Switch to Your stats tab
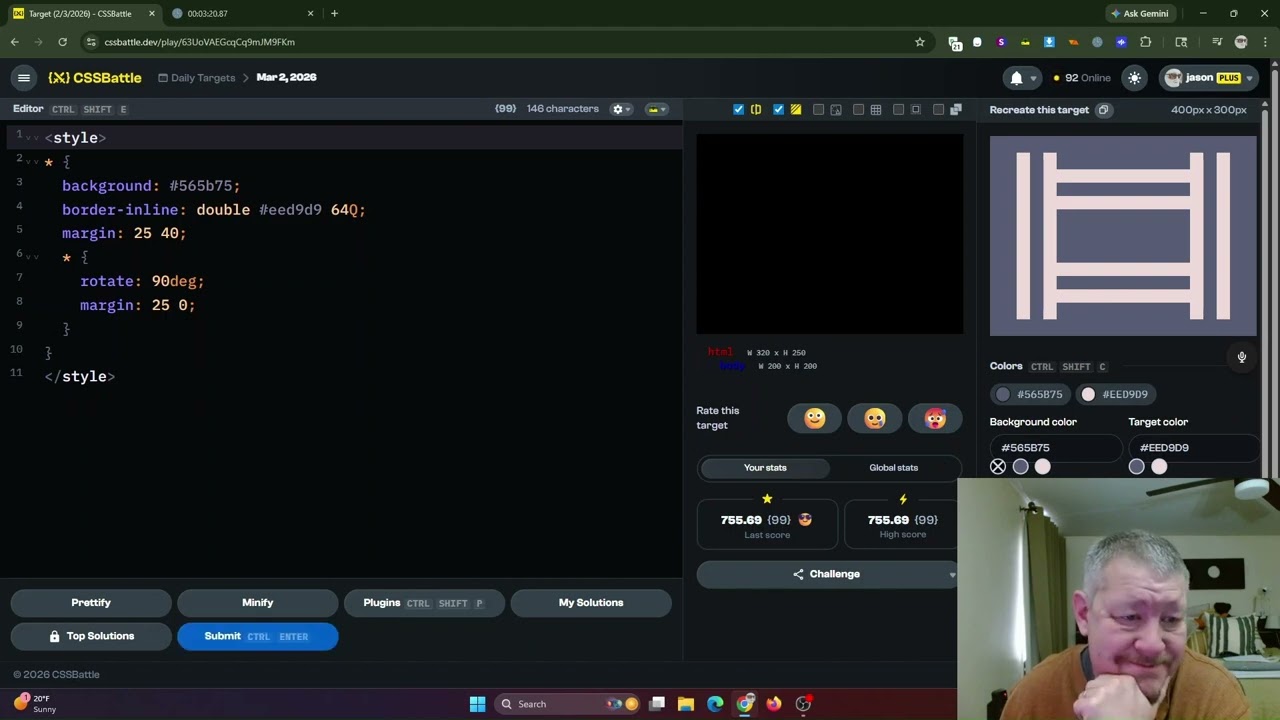 [x=765, y=468]
